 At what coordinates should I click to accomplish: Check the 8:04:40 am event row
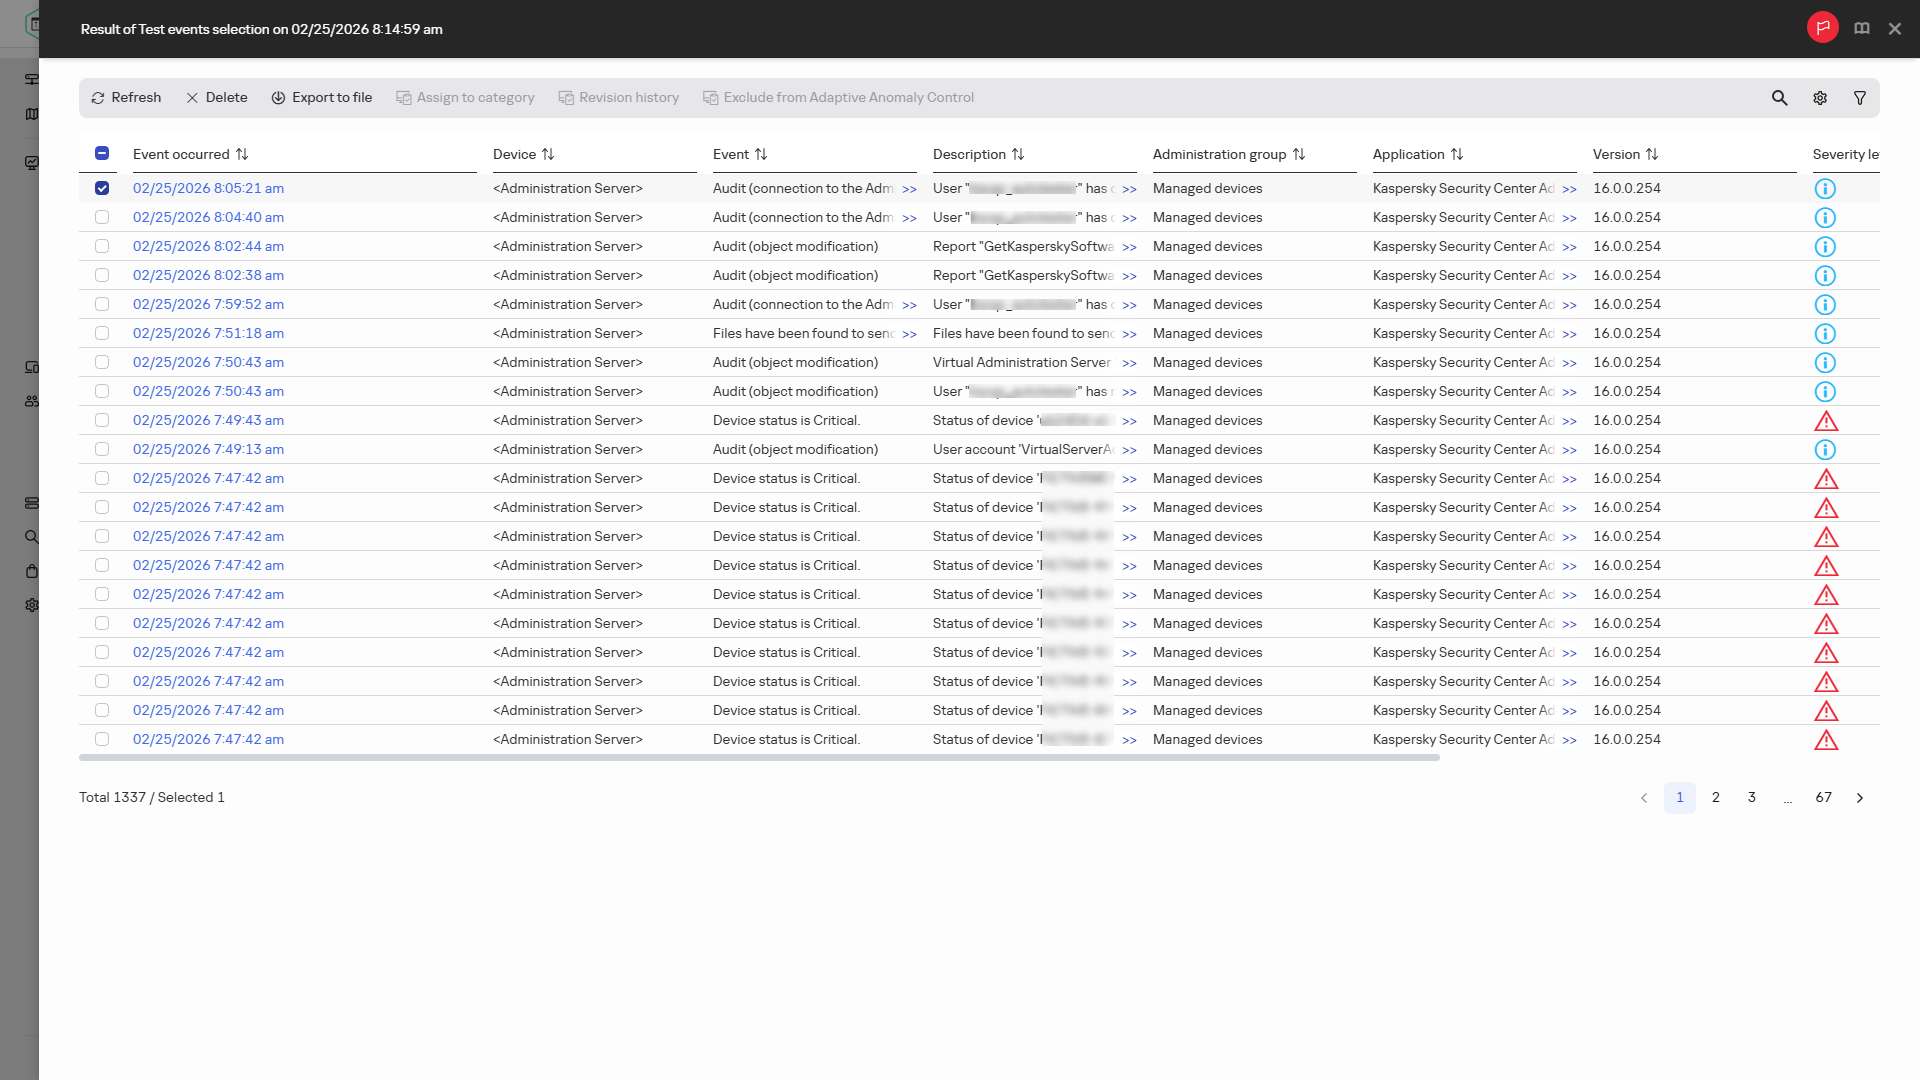[x=102, y=217]
